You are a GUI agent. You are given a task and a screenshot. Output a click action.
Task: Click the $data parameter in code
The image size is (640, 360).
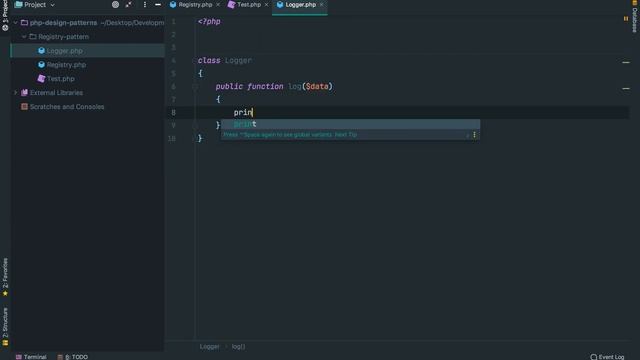[x=317, y=87]
